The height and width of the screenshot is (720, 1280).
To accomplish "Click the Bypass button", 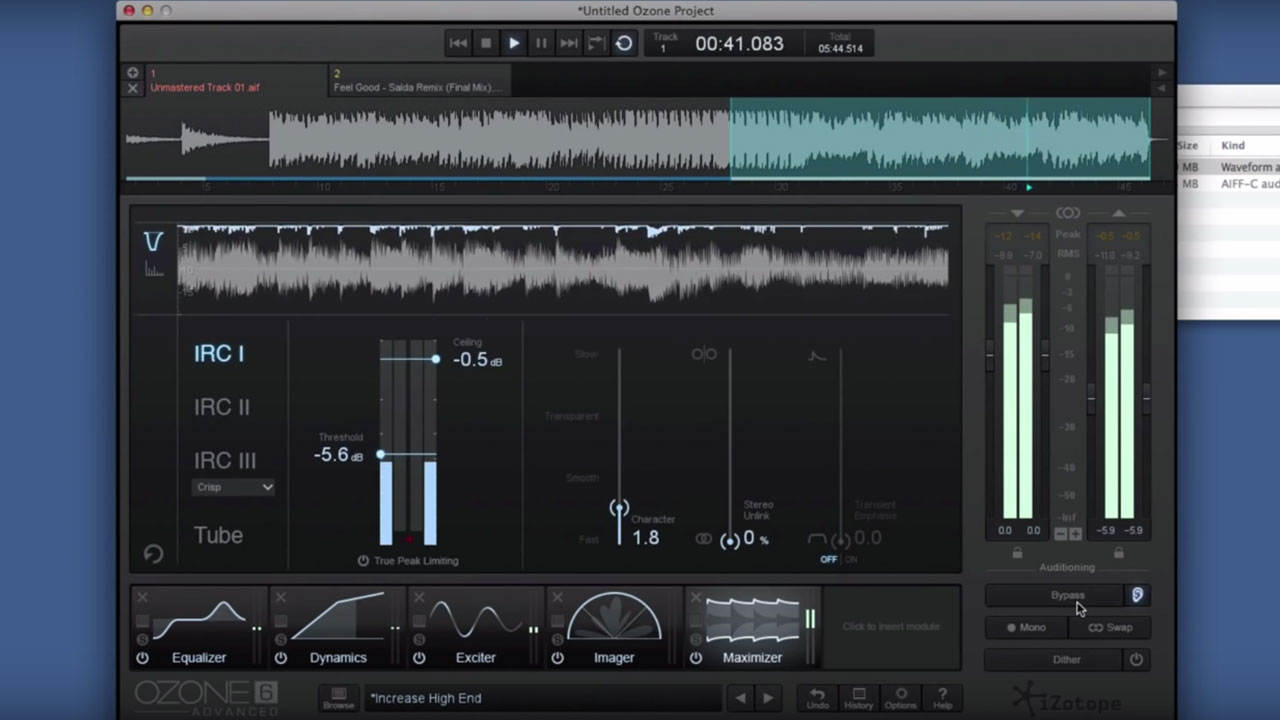I will pyautogui.click(x=1054, y=595).
